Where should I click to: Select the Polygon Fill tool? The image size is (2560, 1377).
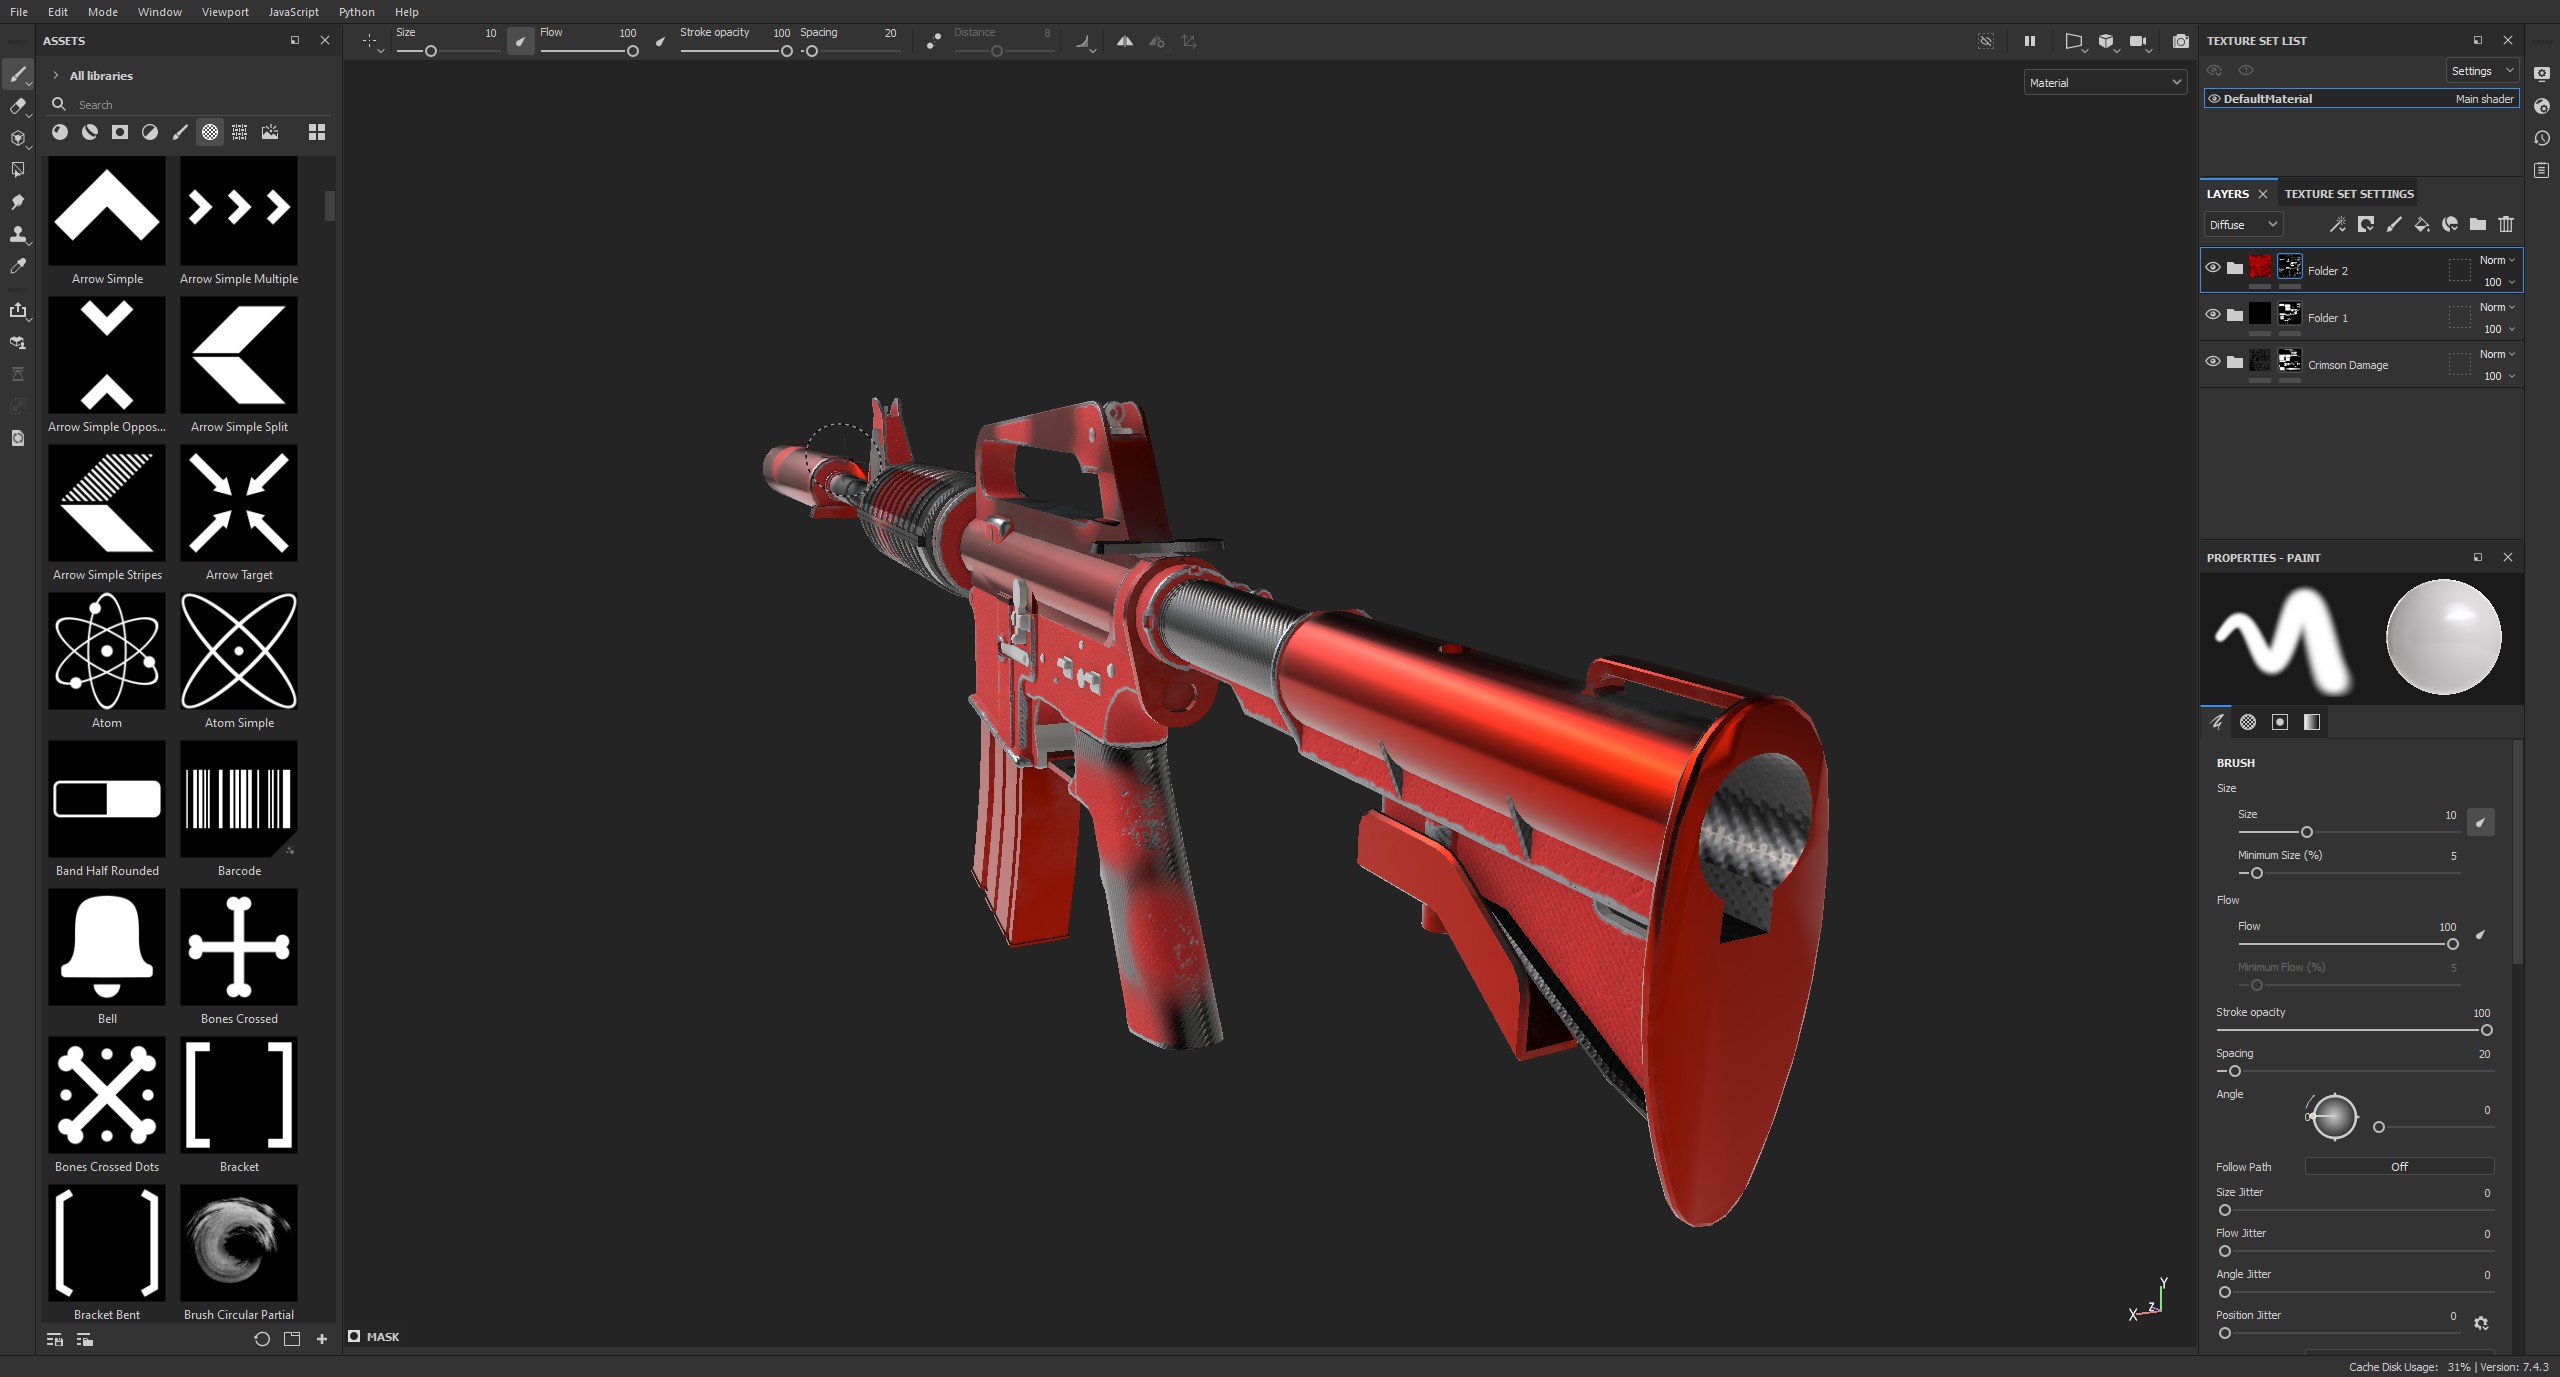point(17,171)
